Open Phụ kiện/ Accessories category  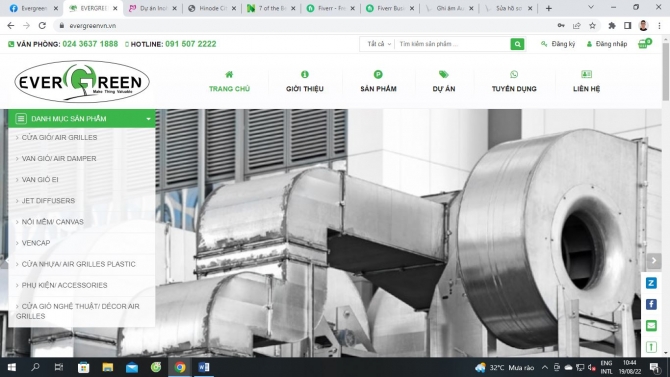coord(64,285)
